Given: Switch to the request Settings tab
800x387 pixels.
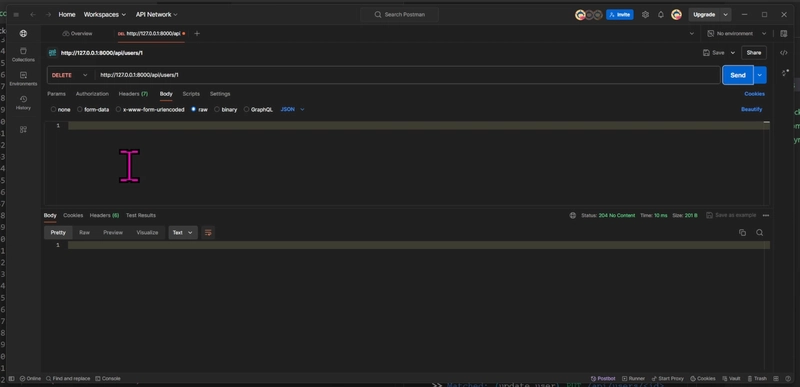Looking at the screenshot, I should (220, 94).
